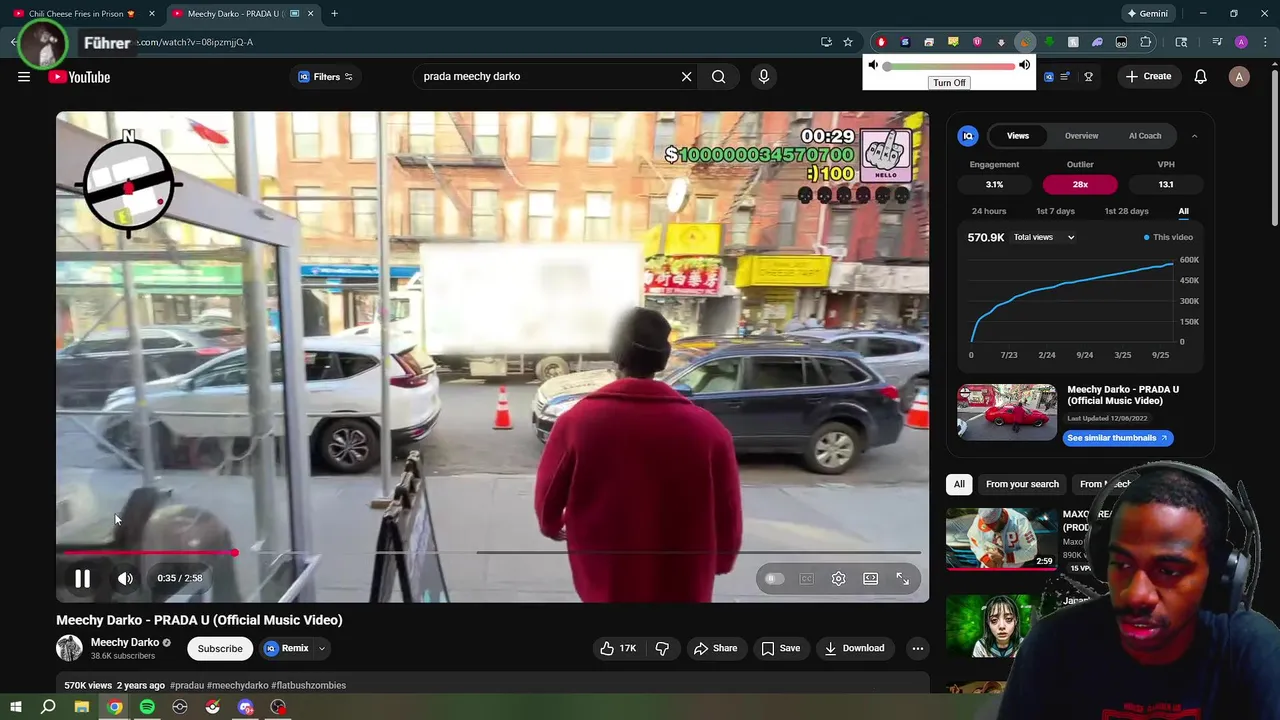Viewport: 1280px width, 720px height.
Task: Enter fullscreen on the video player
Action: pos(902,578)
